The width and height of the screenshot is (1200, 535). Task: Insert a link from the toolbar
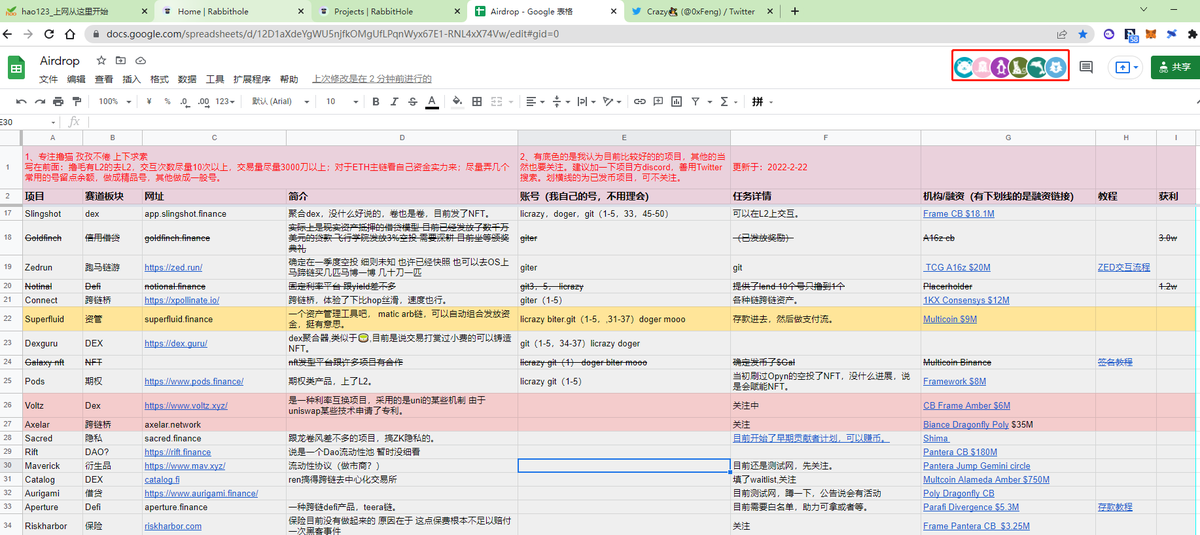tap(639, 101)
